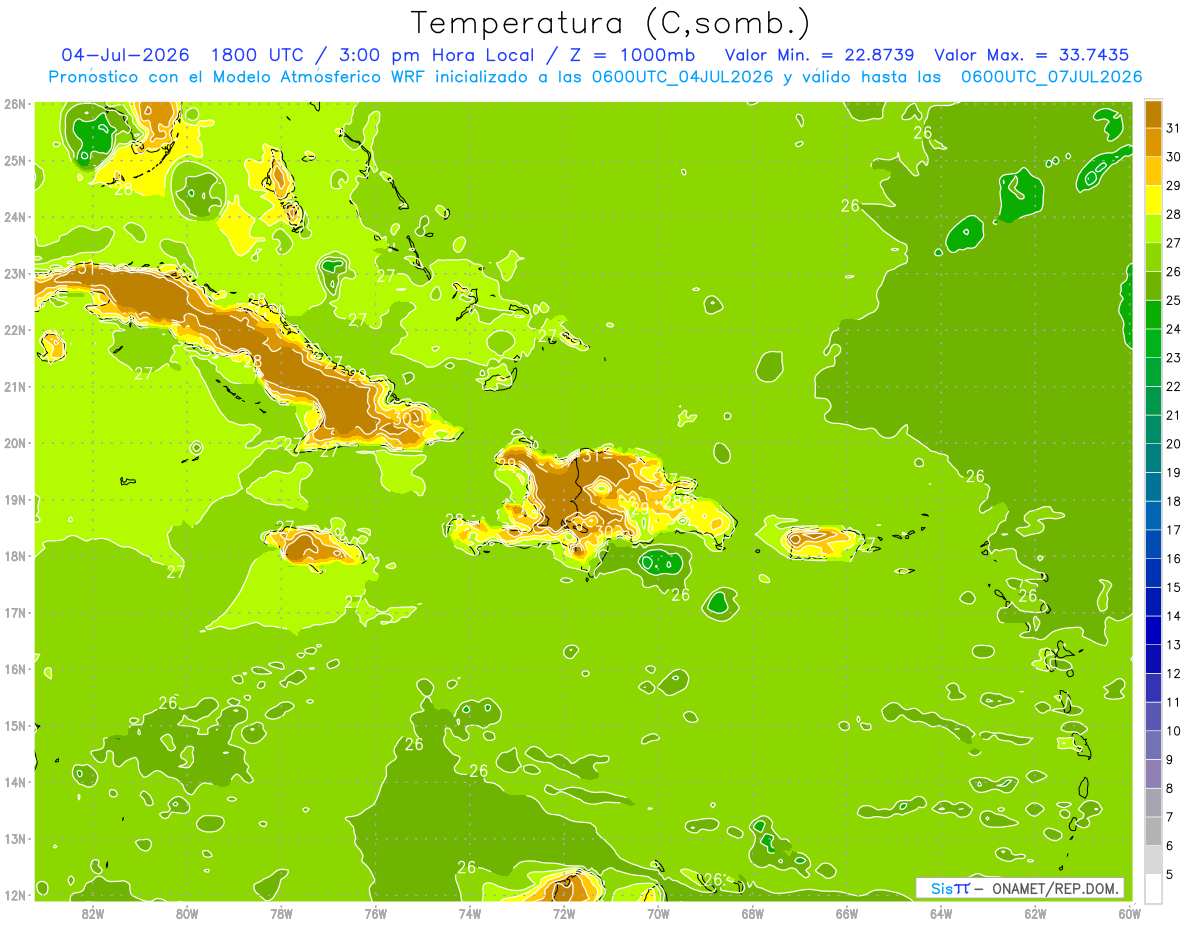Click the 31 value on the color scale
Screen dimensions: 1200x927
click(1174, 128)
